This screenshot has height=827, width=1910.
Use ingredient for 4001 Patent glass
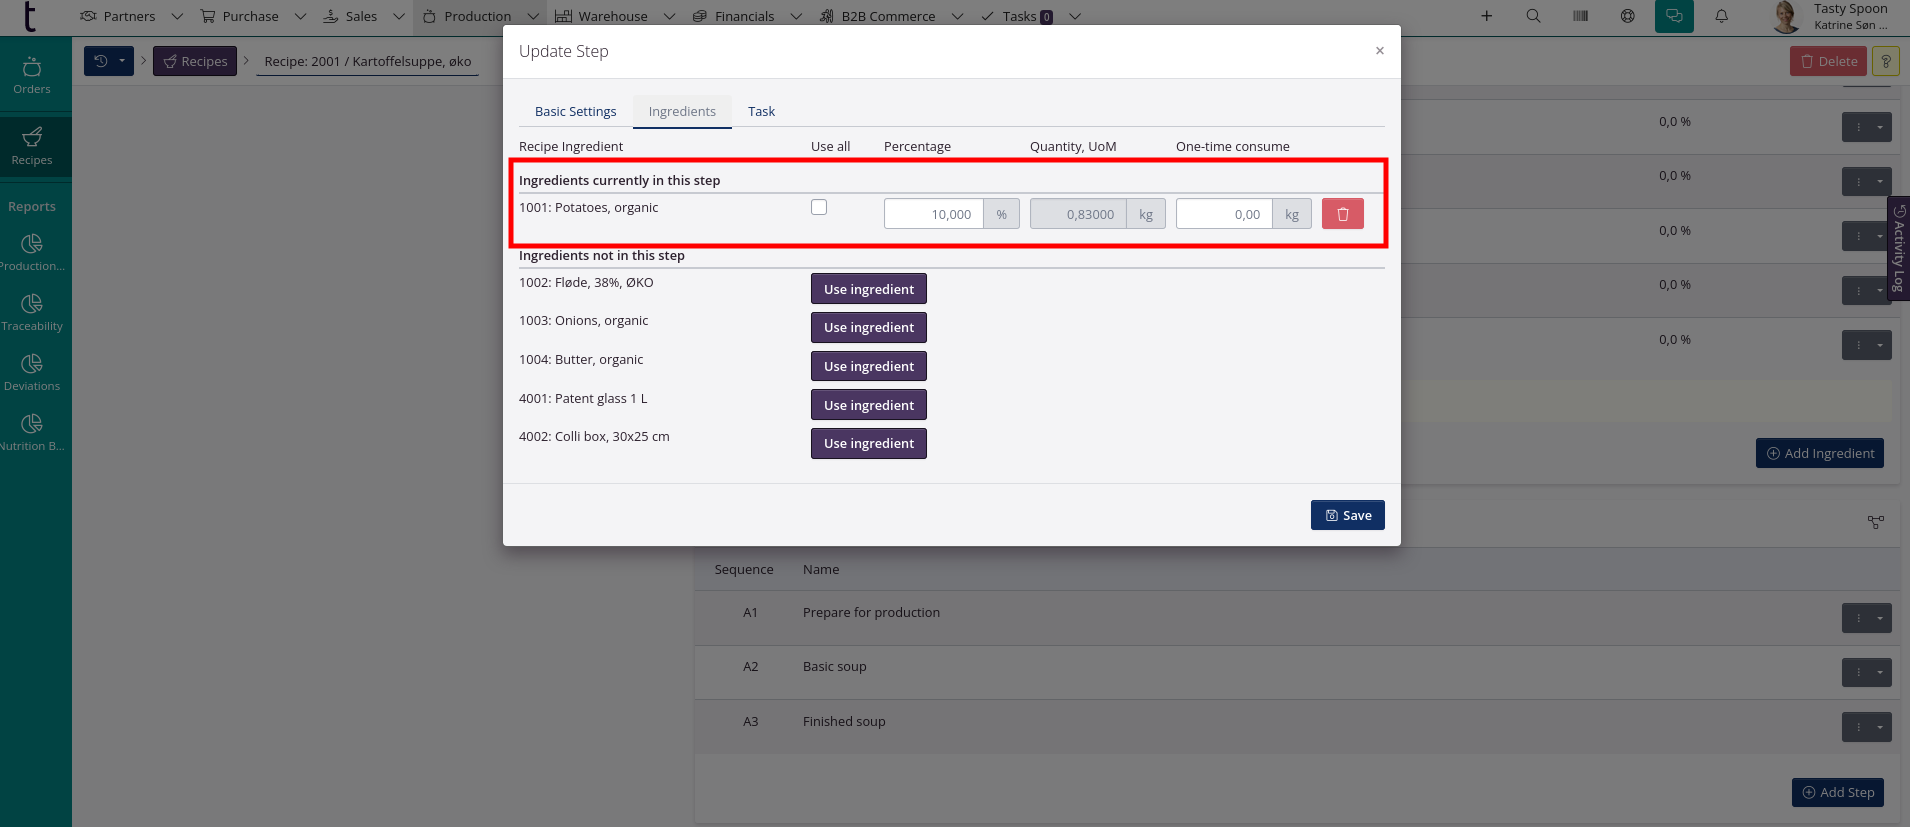pos(868,405)
